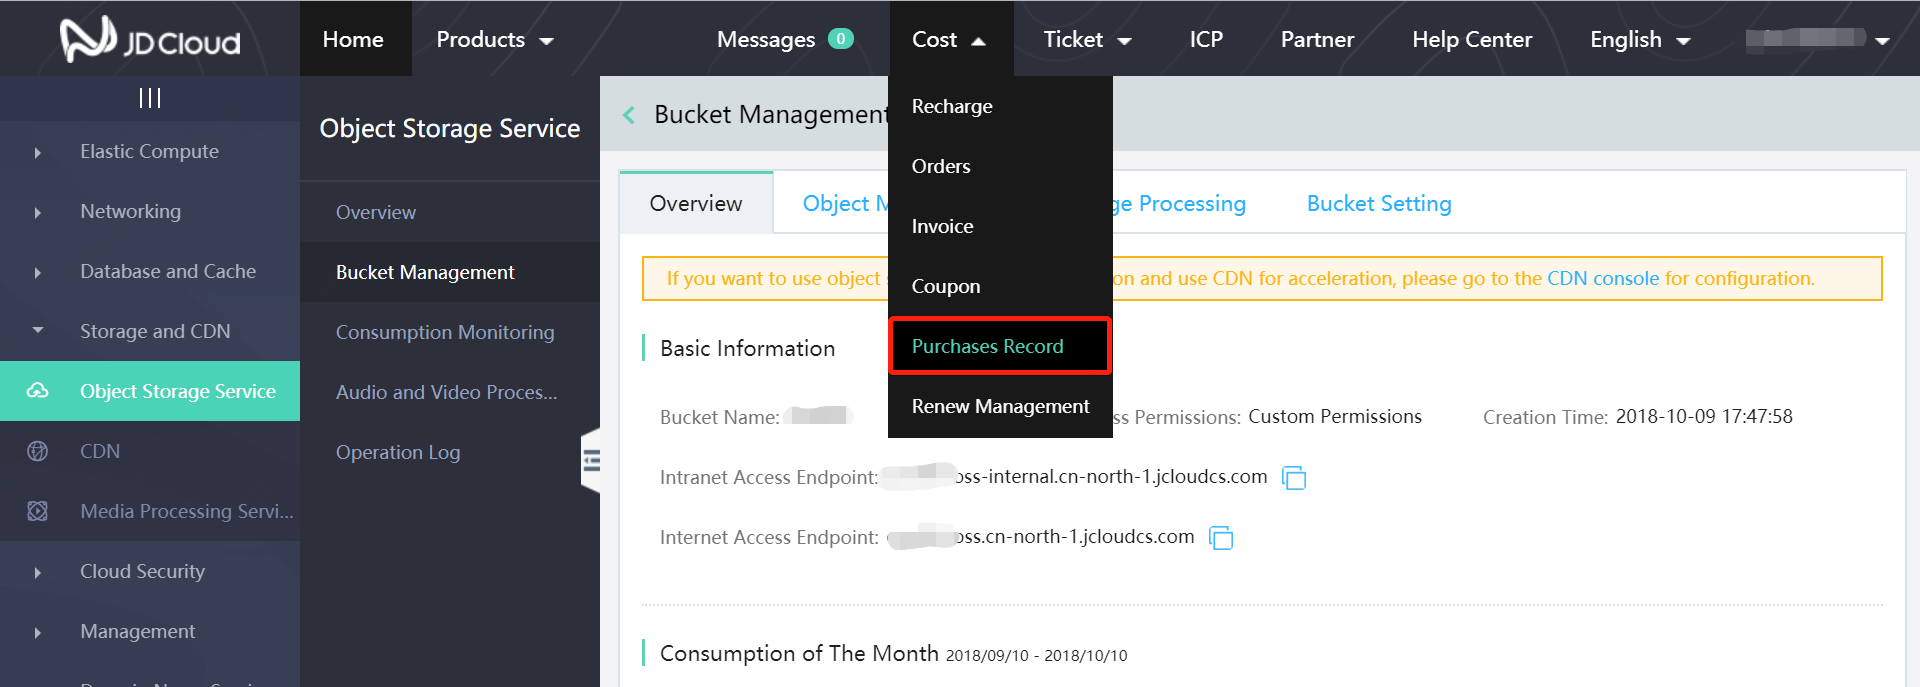Open the CDN console link
1920x687 pixels.
point(1603,278)
